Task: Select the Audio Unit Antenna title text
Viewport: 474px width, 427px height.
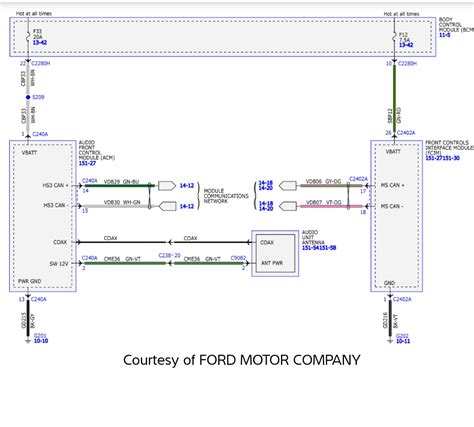Action: [313, 237]
